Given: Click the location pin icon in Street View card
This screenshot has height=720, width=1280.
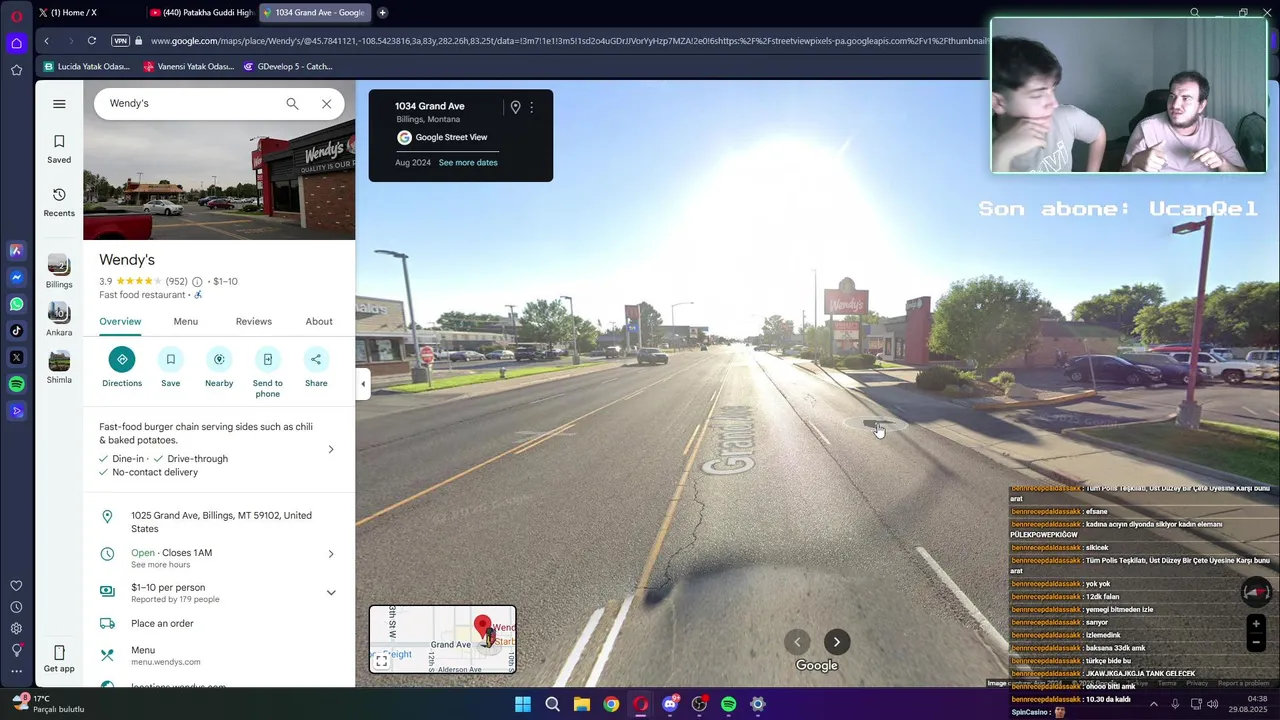Looking at the screenshot, I should [x=515, y=107].
